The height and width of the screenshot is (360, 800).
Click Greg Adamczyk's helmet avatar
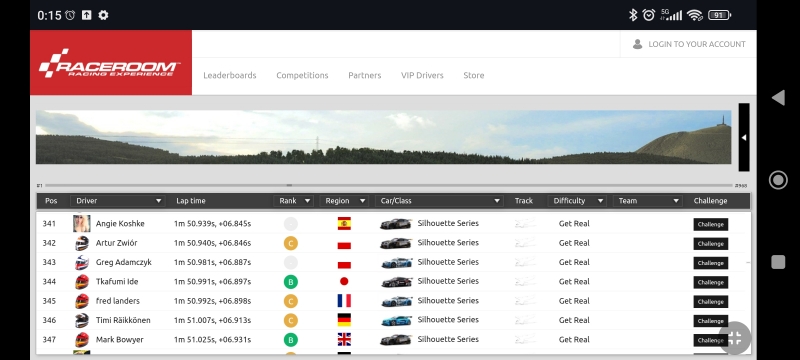click(x=82, y=263)
